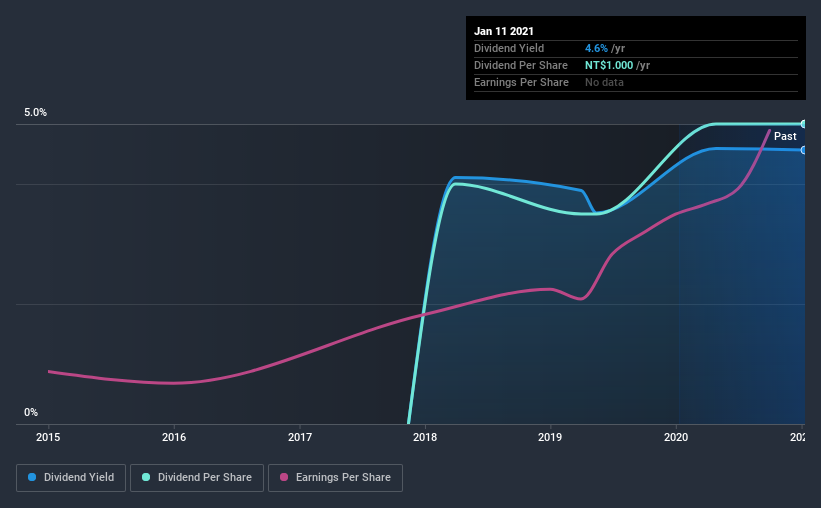Viewport: 821px width, 508px height.
Task: Toggle the Dividend Yield legend button
Action: tap(71, 478)
